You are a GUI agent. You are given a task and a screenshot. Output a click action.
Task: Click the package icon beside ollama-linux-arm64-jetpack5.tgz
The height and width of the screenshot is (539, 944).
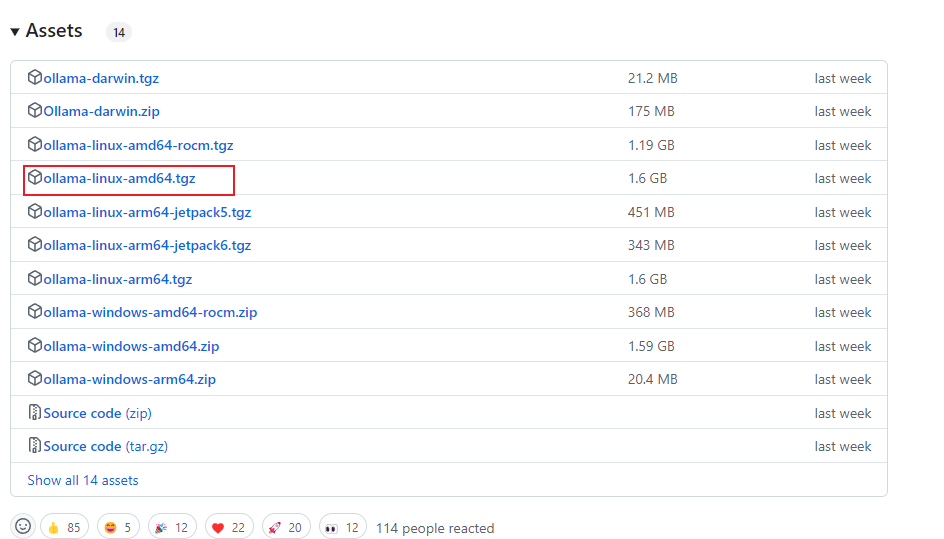click(35, 211)
